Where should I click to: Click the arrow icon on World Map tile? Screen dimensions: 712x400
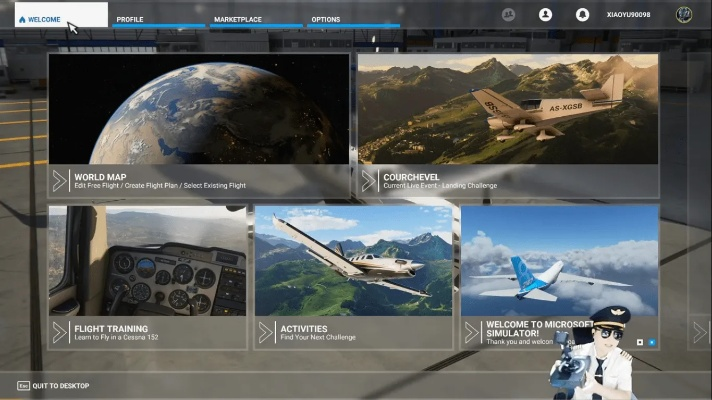point(60,181)
